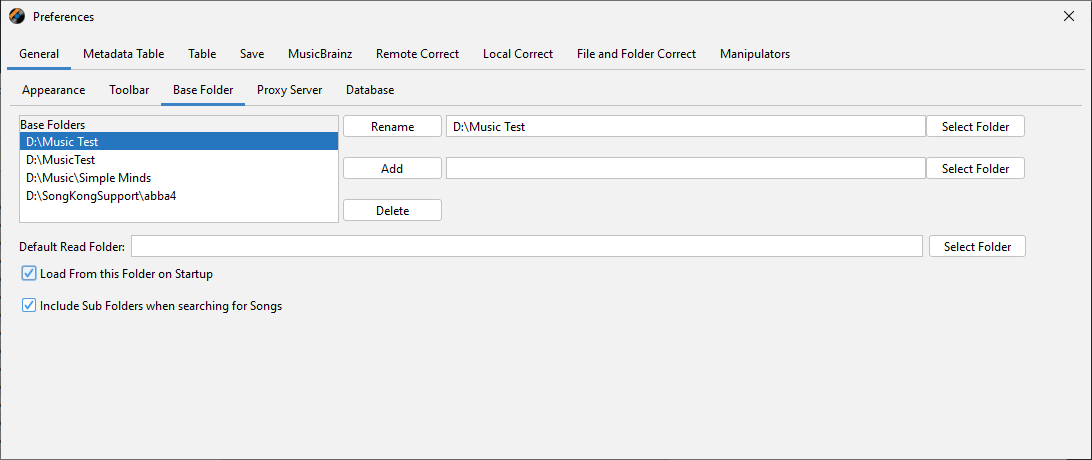
Task: Show the Appearance sub-tab
Action: (x=53, y=90)
